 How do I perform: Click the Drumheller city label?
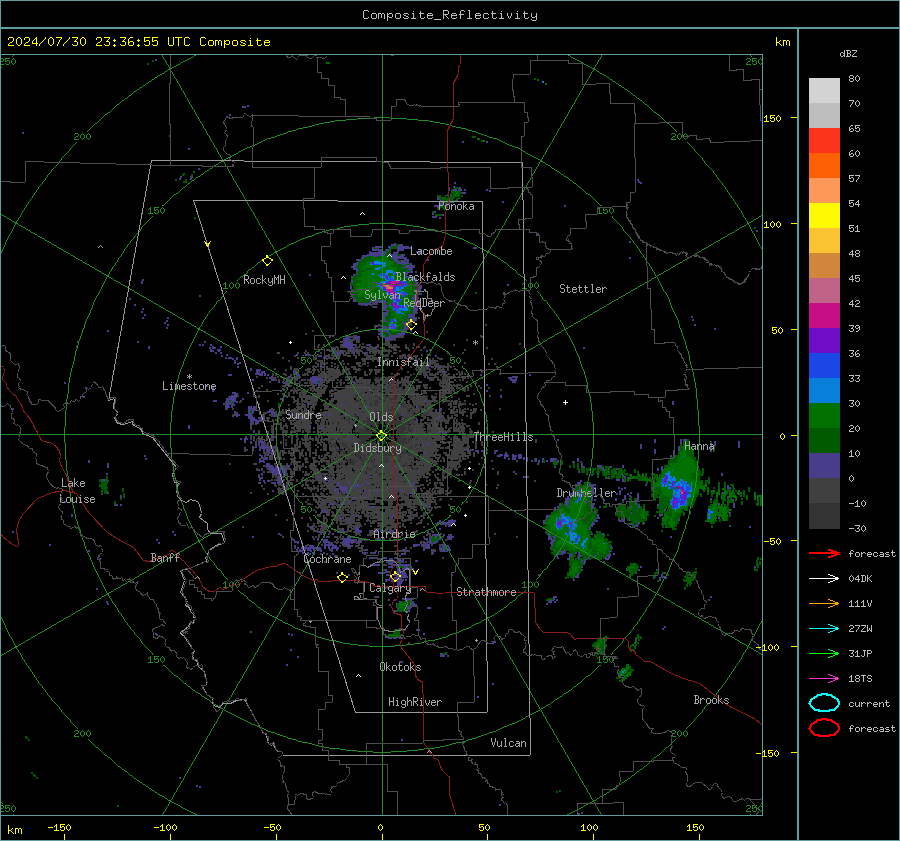click(586, 493)
